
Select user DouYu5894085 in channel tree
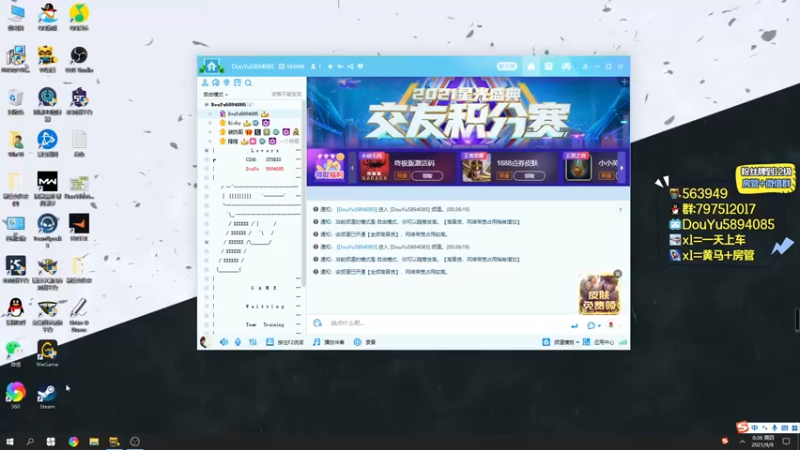tap(244, 114)
